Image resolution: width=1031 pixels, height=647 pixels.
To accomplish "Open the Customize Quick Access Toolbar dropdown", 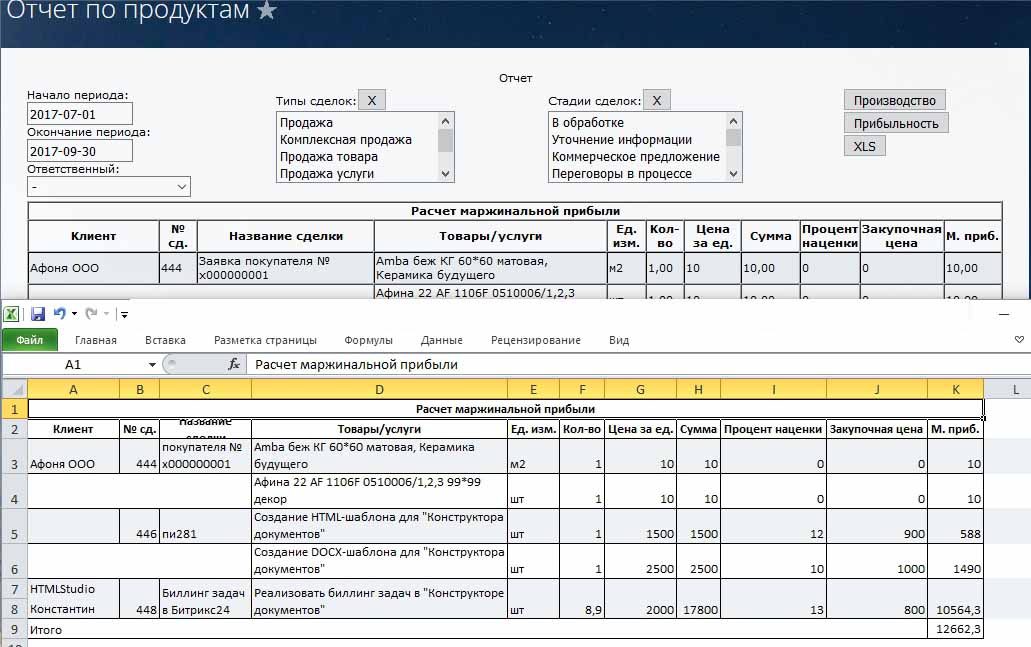I will (125, 315).
